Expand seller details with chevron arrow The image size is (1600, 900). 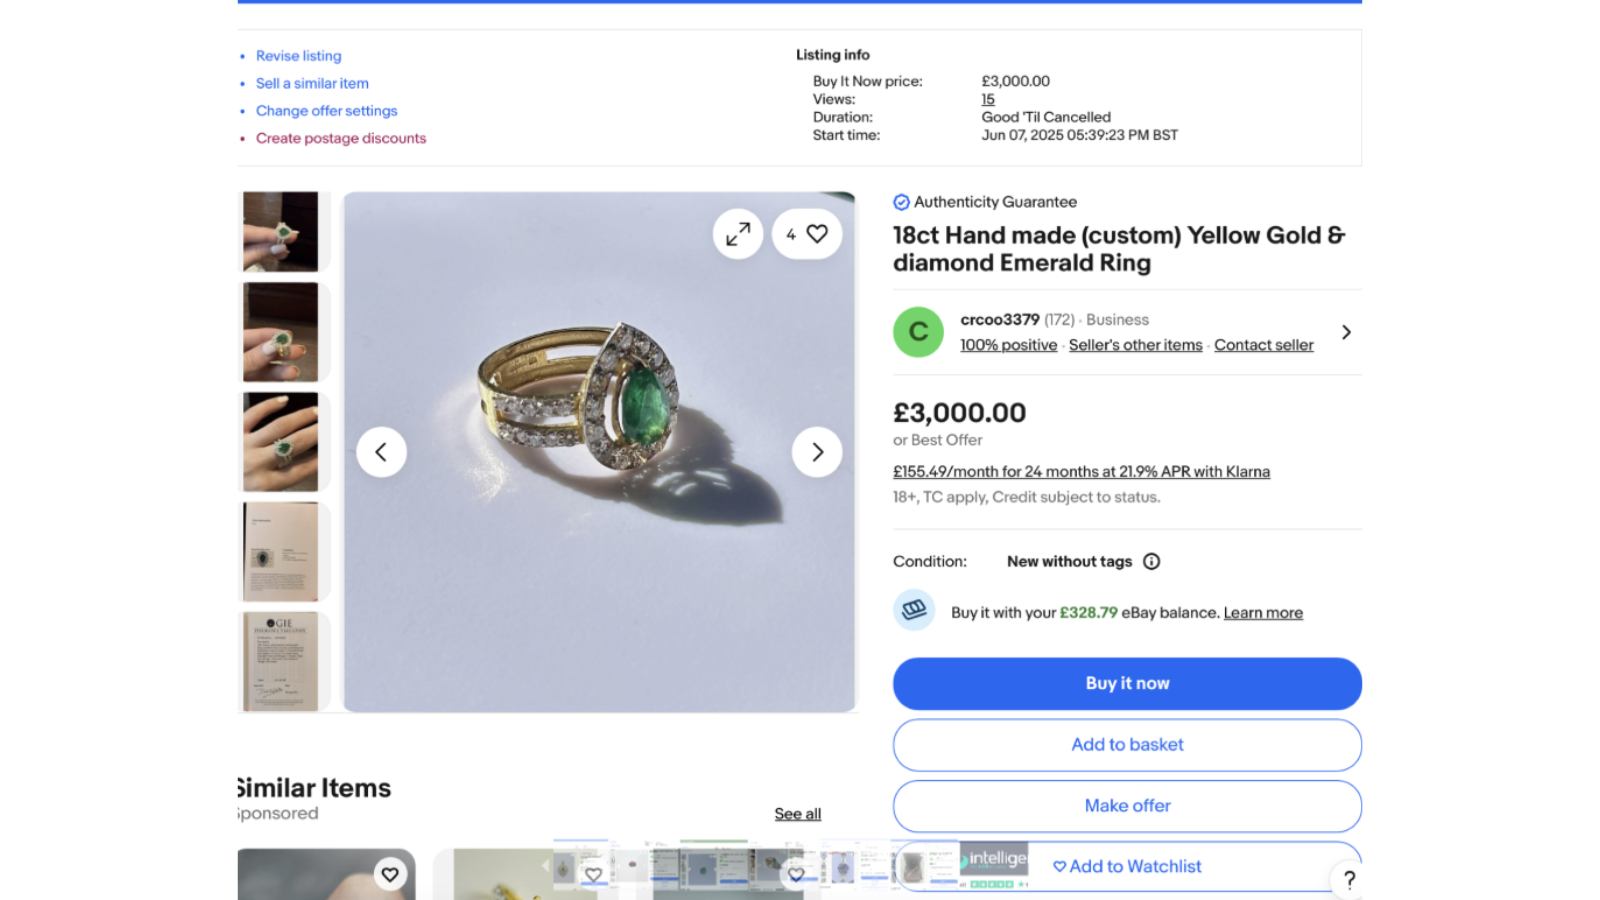pos(1346,332)
